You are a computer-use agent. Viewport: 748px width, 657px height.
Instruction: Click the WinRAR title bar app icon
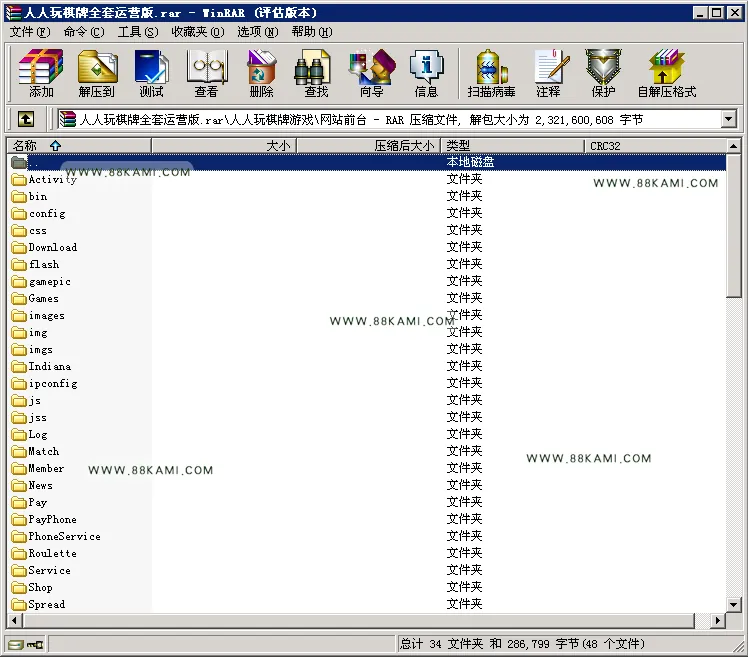tap(13, 12)
